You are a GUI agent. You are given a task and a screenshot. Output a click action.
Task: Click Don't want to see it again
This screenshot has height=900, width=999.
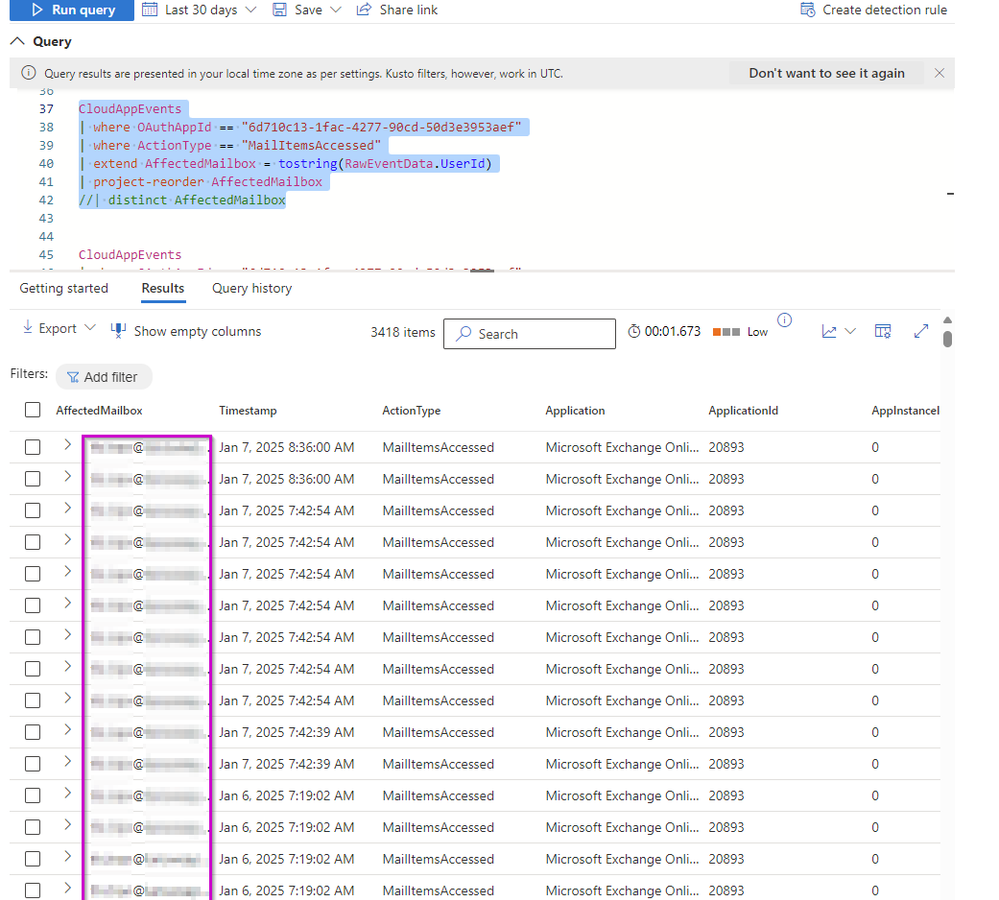tap(826, 73)
